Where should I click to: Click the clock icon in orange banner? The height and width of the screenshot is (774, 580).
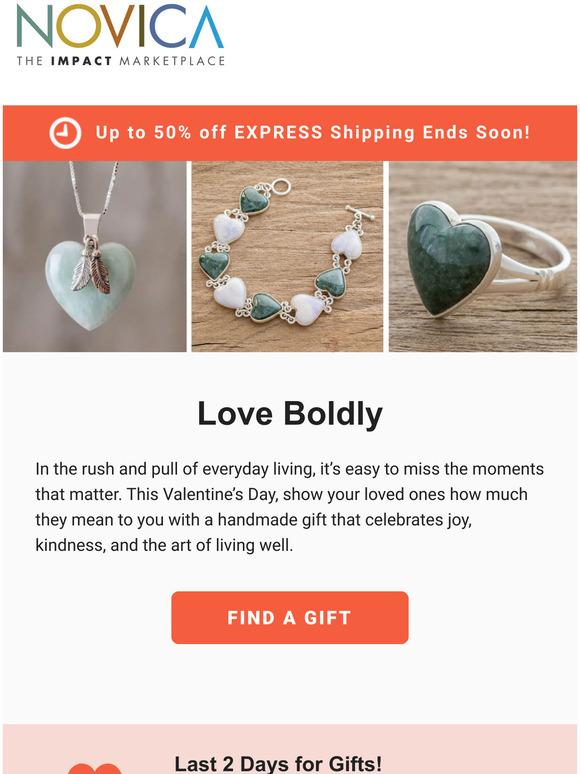click(x=65, y=133)
